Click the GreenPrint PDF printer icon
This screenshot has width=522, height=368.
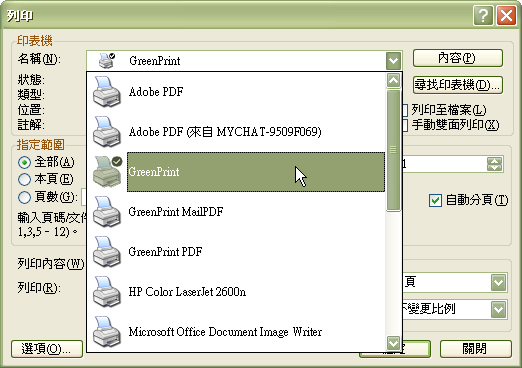pyautogui.click(x=107, y=252)
